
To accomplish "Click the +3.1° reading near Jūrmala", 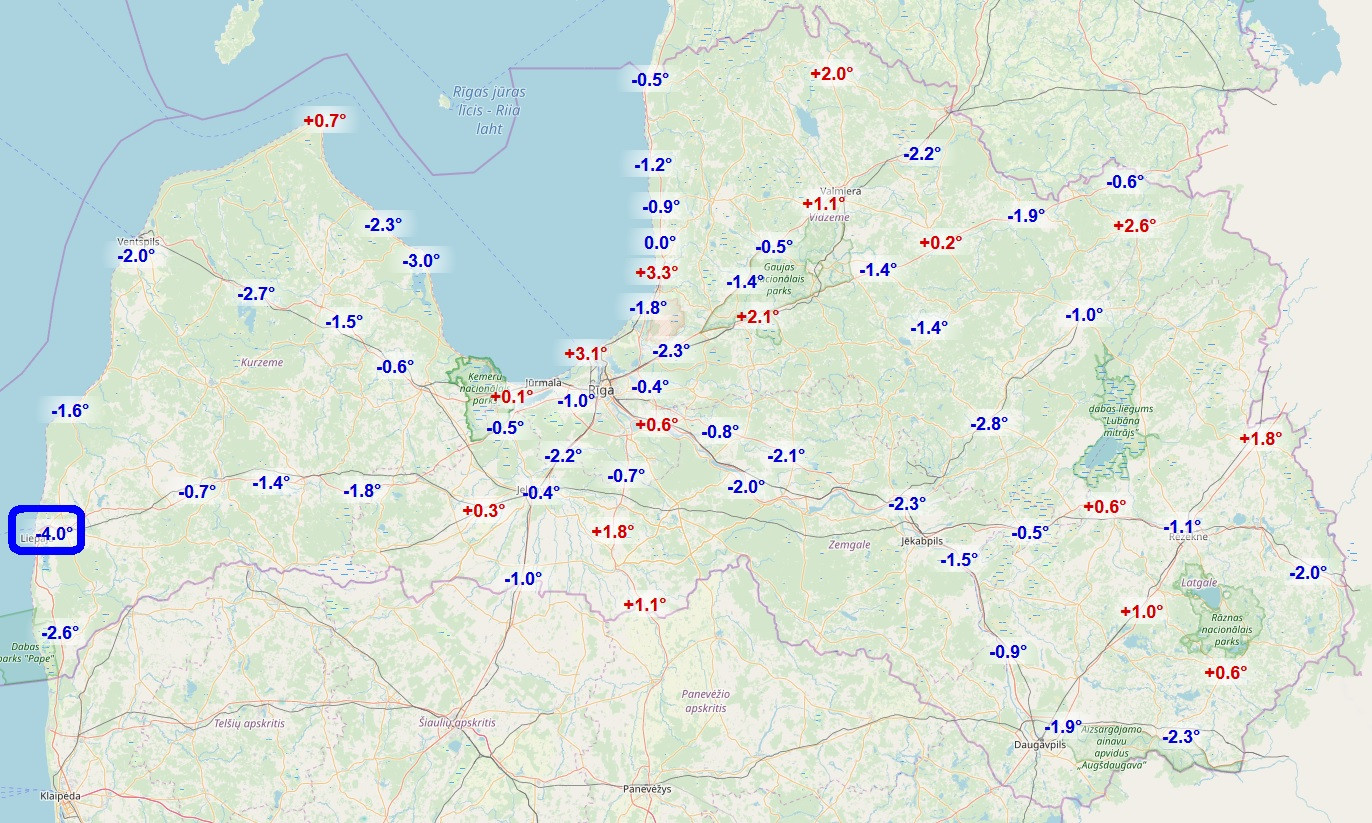I will tap(586, 353).
